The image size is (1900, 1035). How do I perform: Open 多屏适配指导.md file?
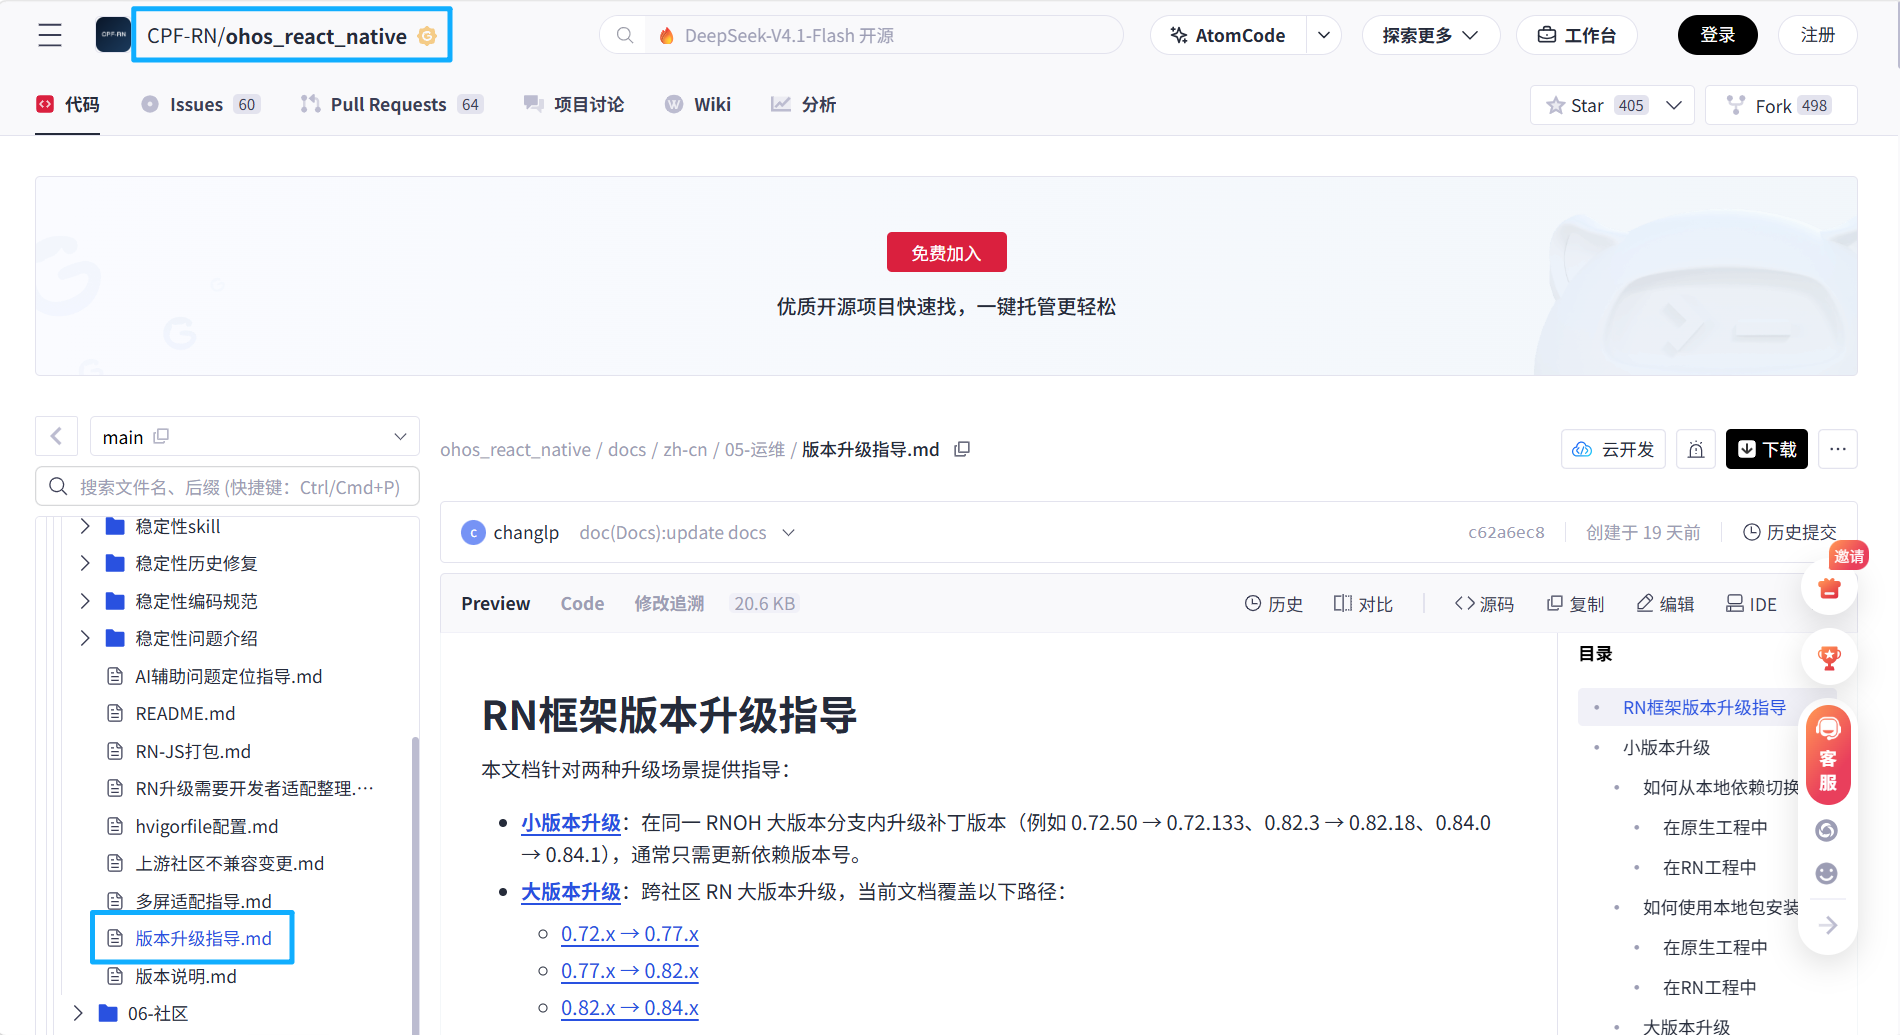point(203,901)
